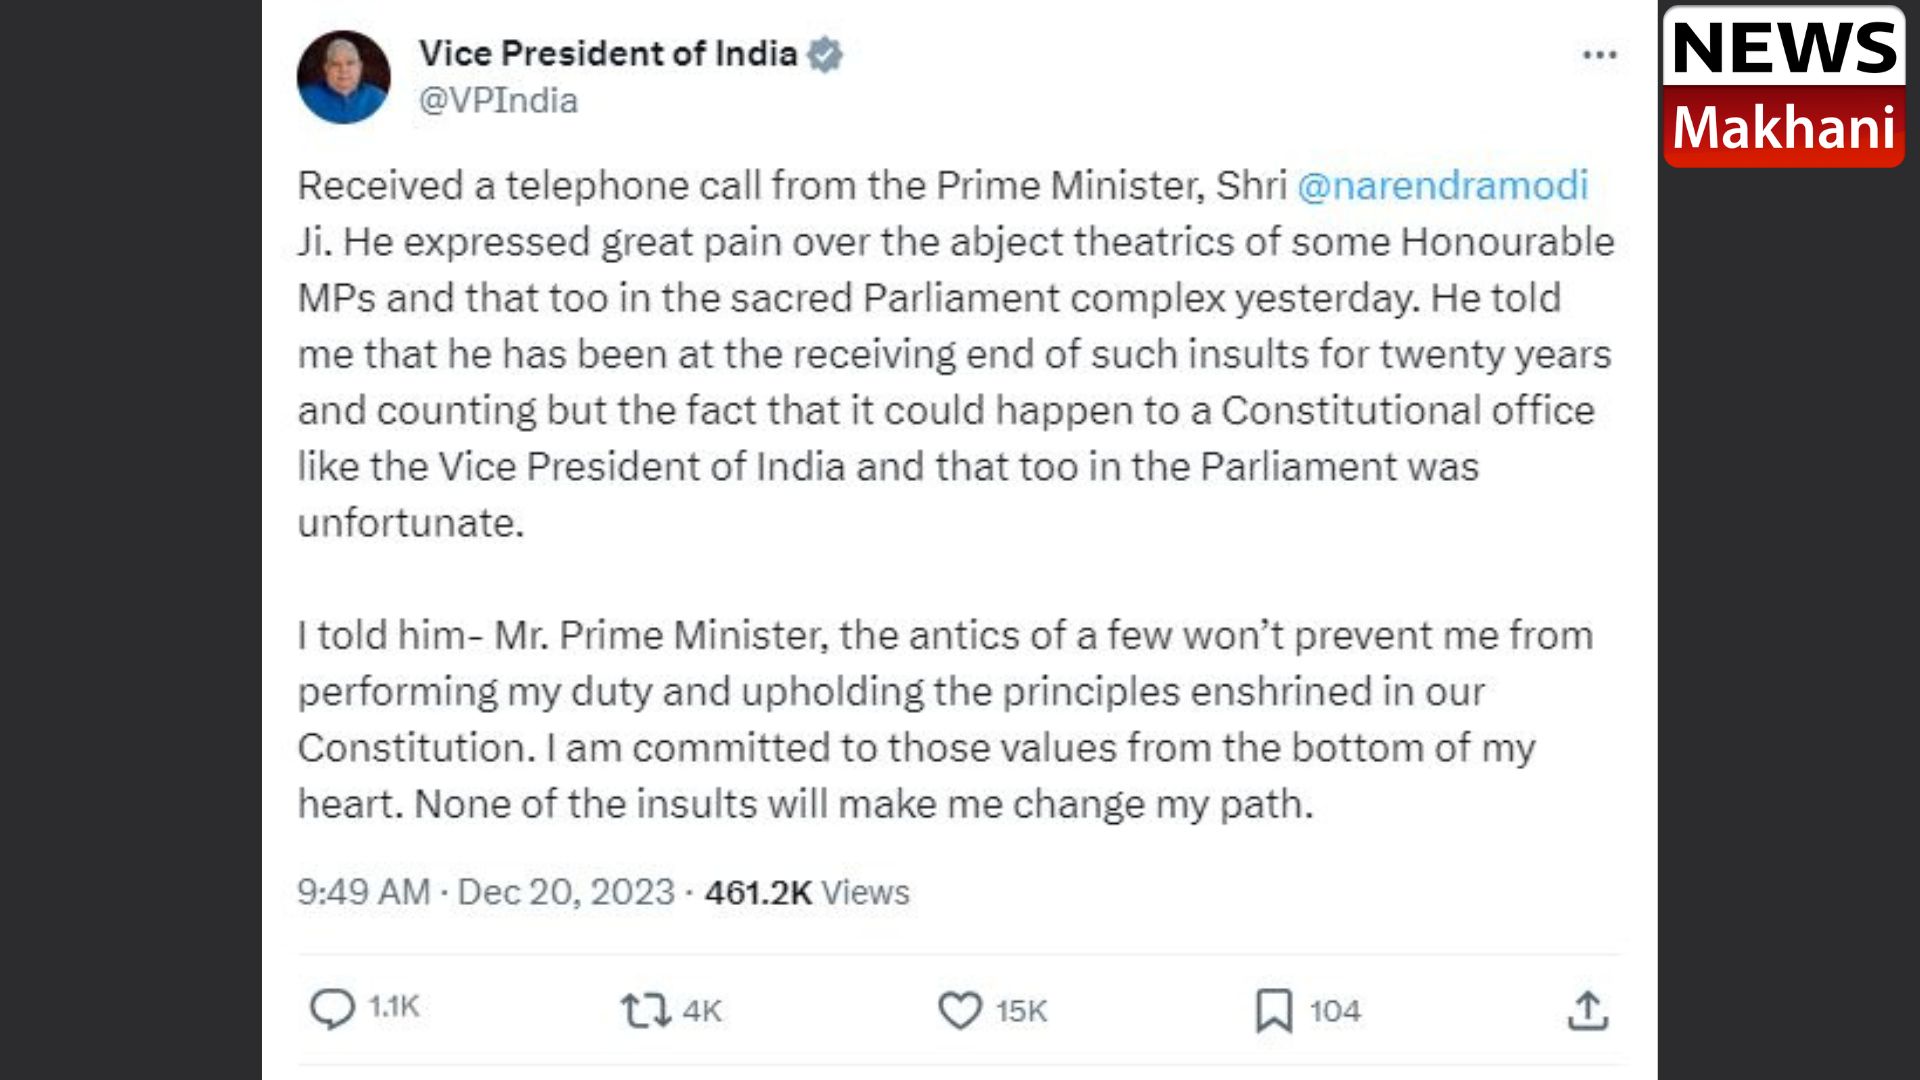
Task: Click the Vice President of India display name
Action: [608, 53]
